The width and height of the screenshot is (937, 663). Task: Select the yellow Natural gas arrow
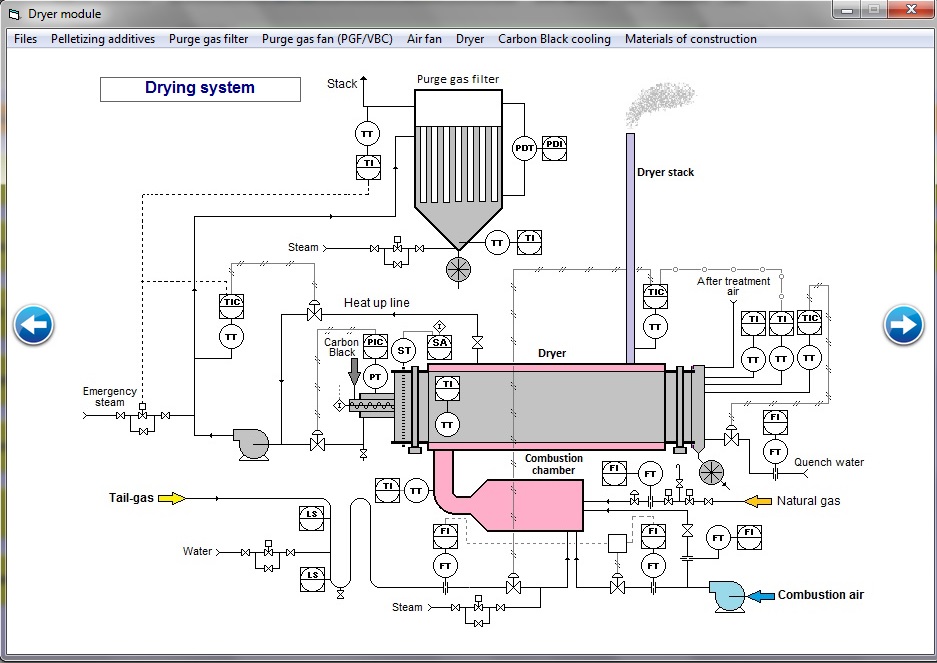tap(758, 501)
